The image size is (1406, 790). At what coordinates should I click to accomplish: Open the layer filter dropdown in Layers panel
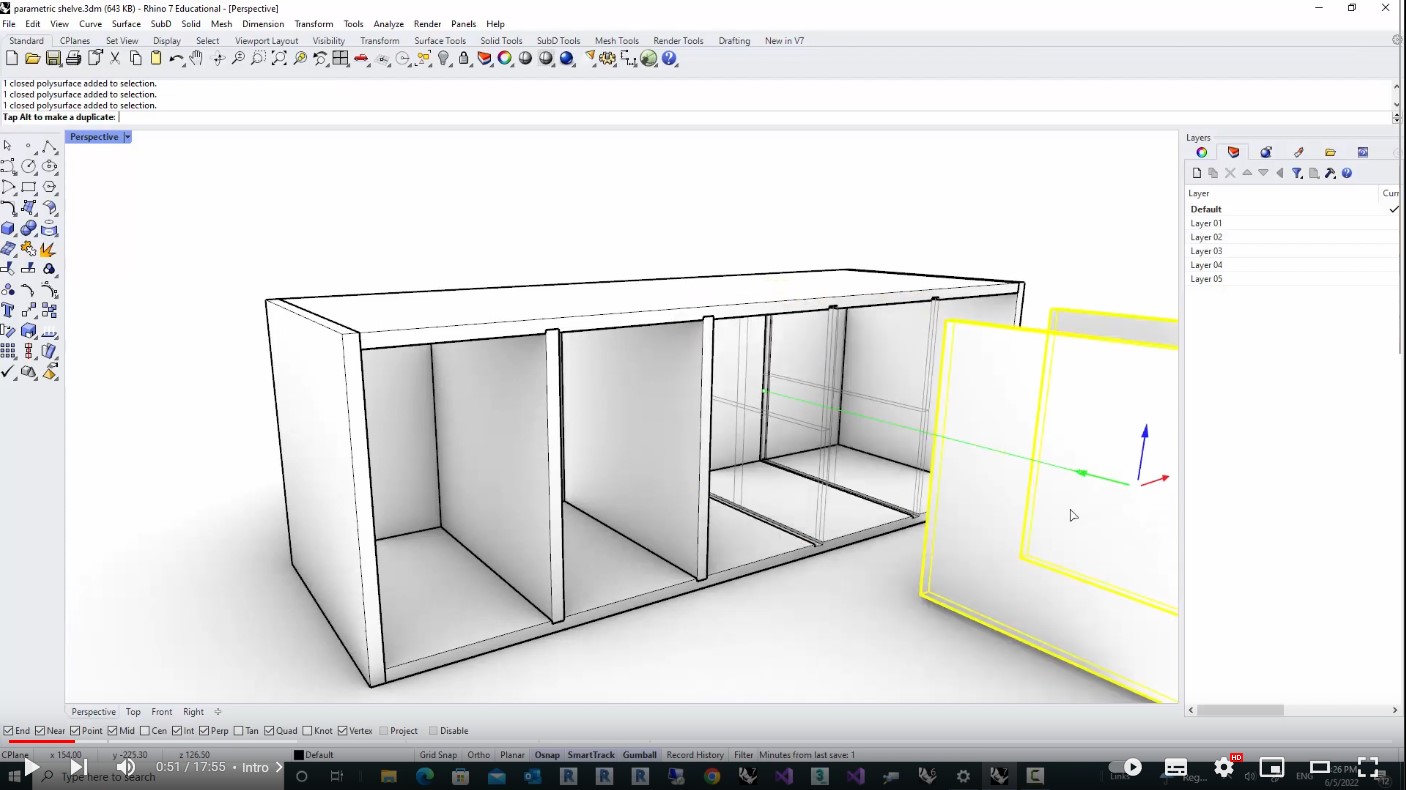(x=1297, y=172)
